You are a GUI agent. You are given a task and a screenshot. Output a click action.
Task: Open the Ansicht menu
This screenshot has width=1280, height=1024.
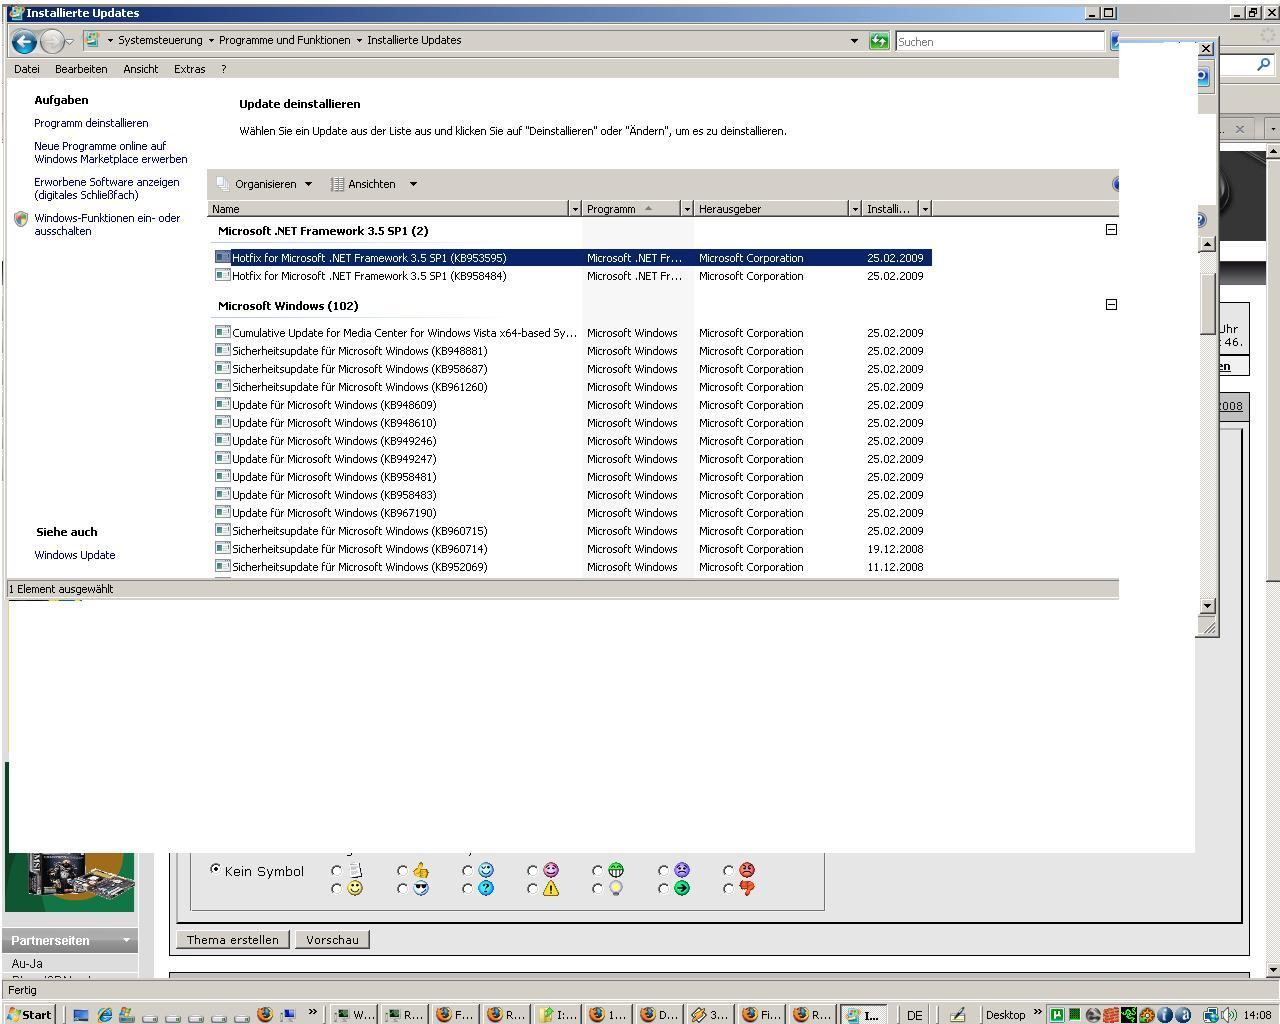click(x=141, y=69)
